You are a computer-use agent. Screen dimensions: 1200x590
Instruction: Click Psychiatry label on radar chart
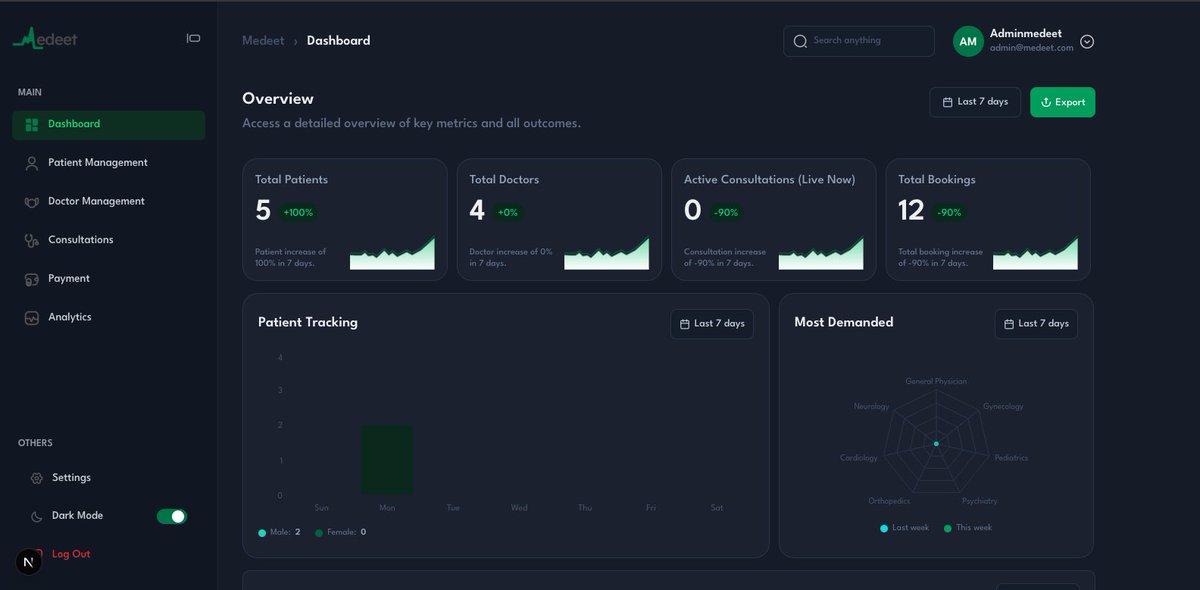coord(979,501)
